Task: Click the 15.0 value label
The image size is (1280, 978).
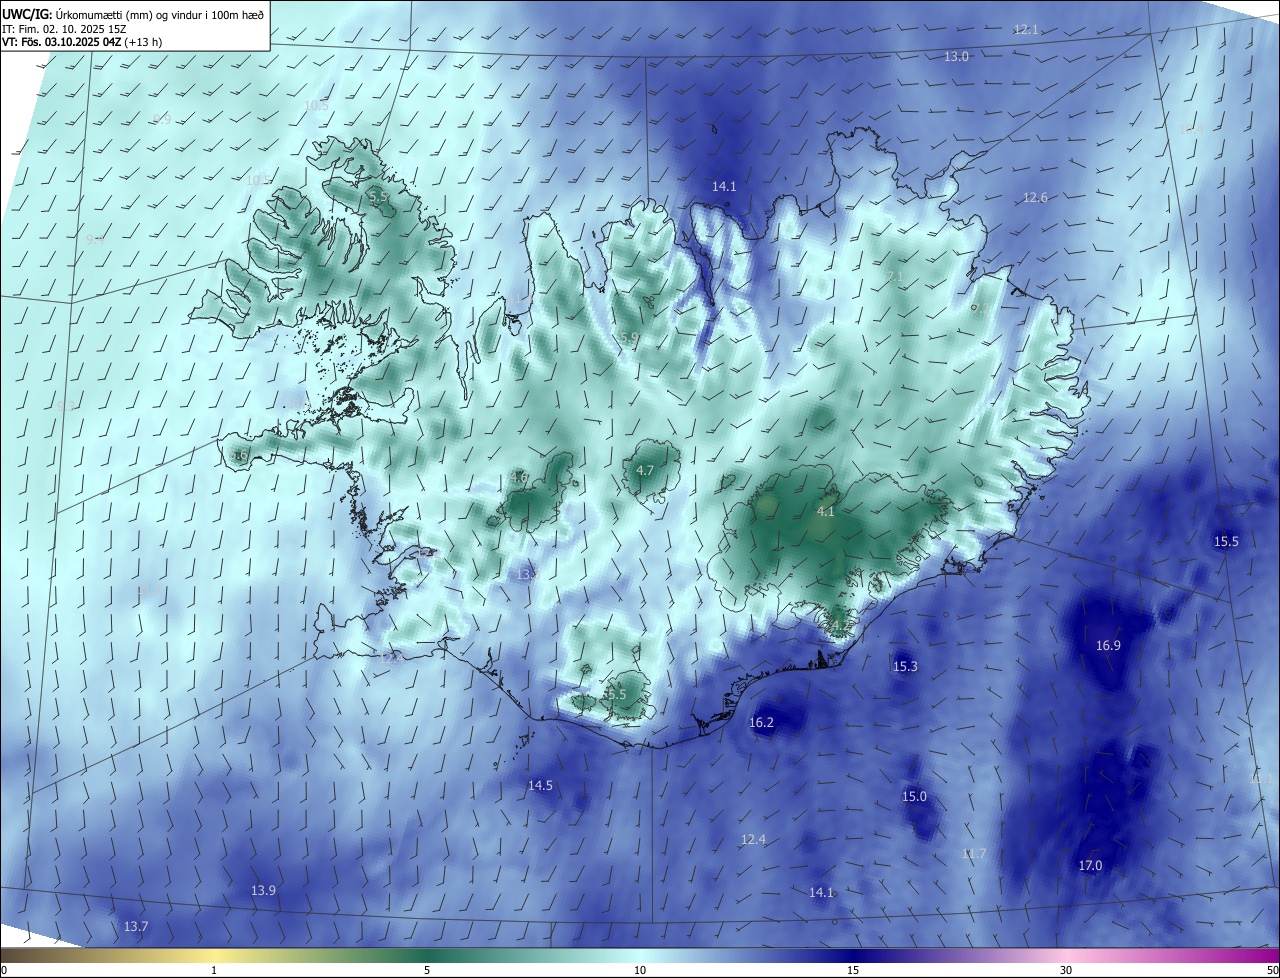Action: [915, 796]
